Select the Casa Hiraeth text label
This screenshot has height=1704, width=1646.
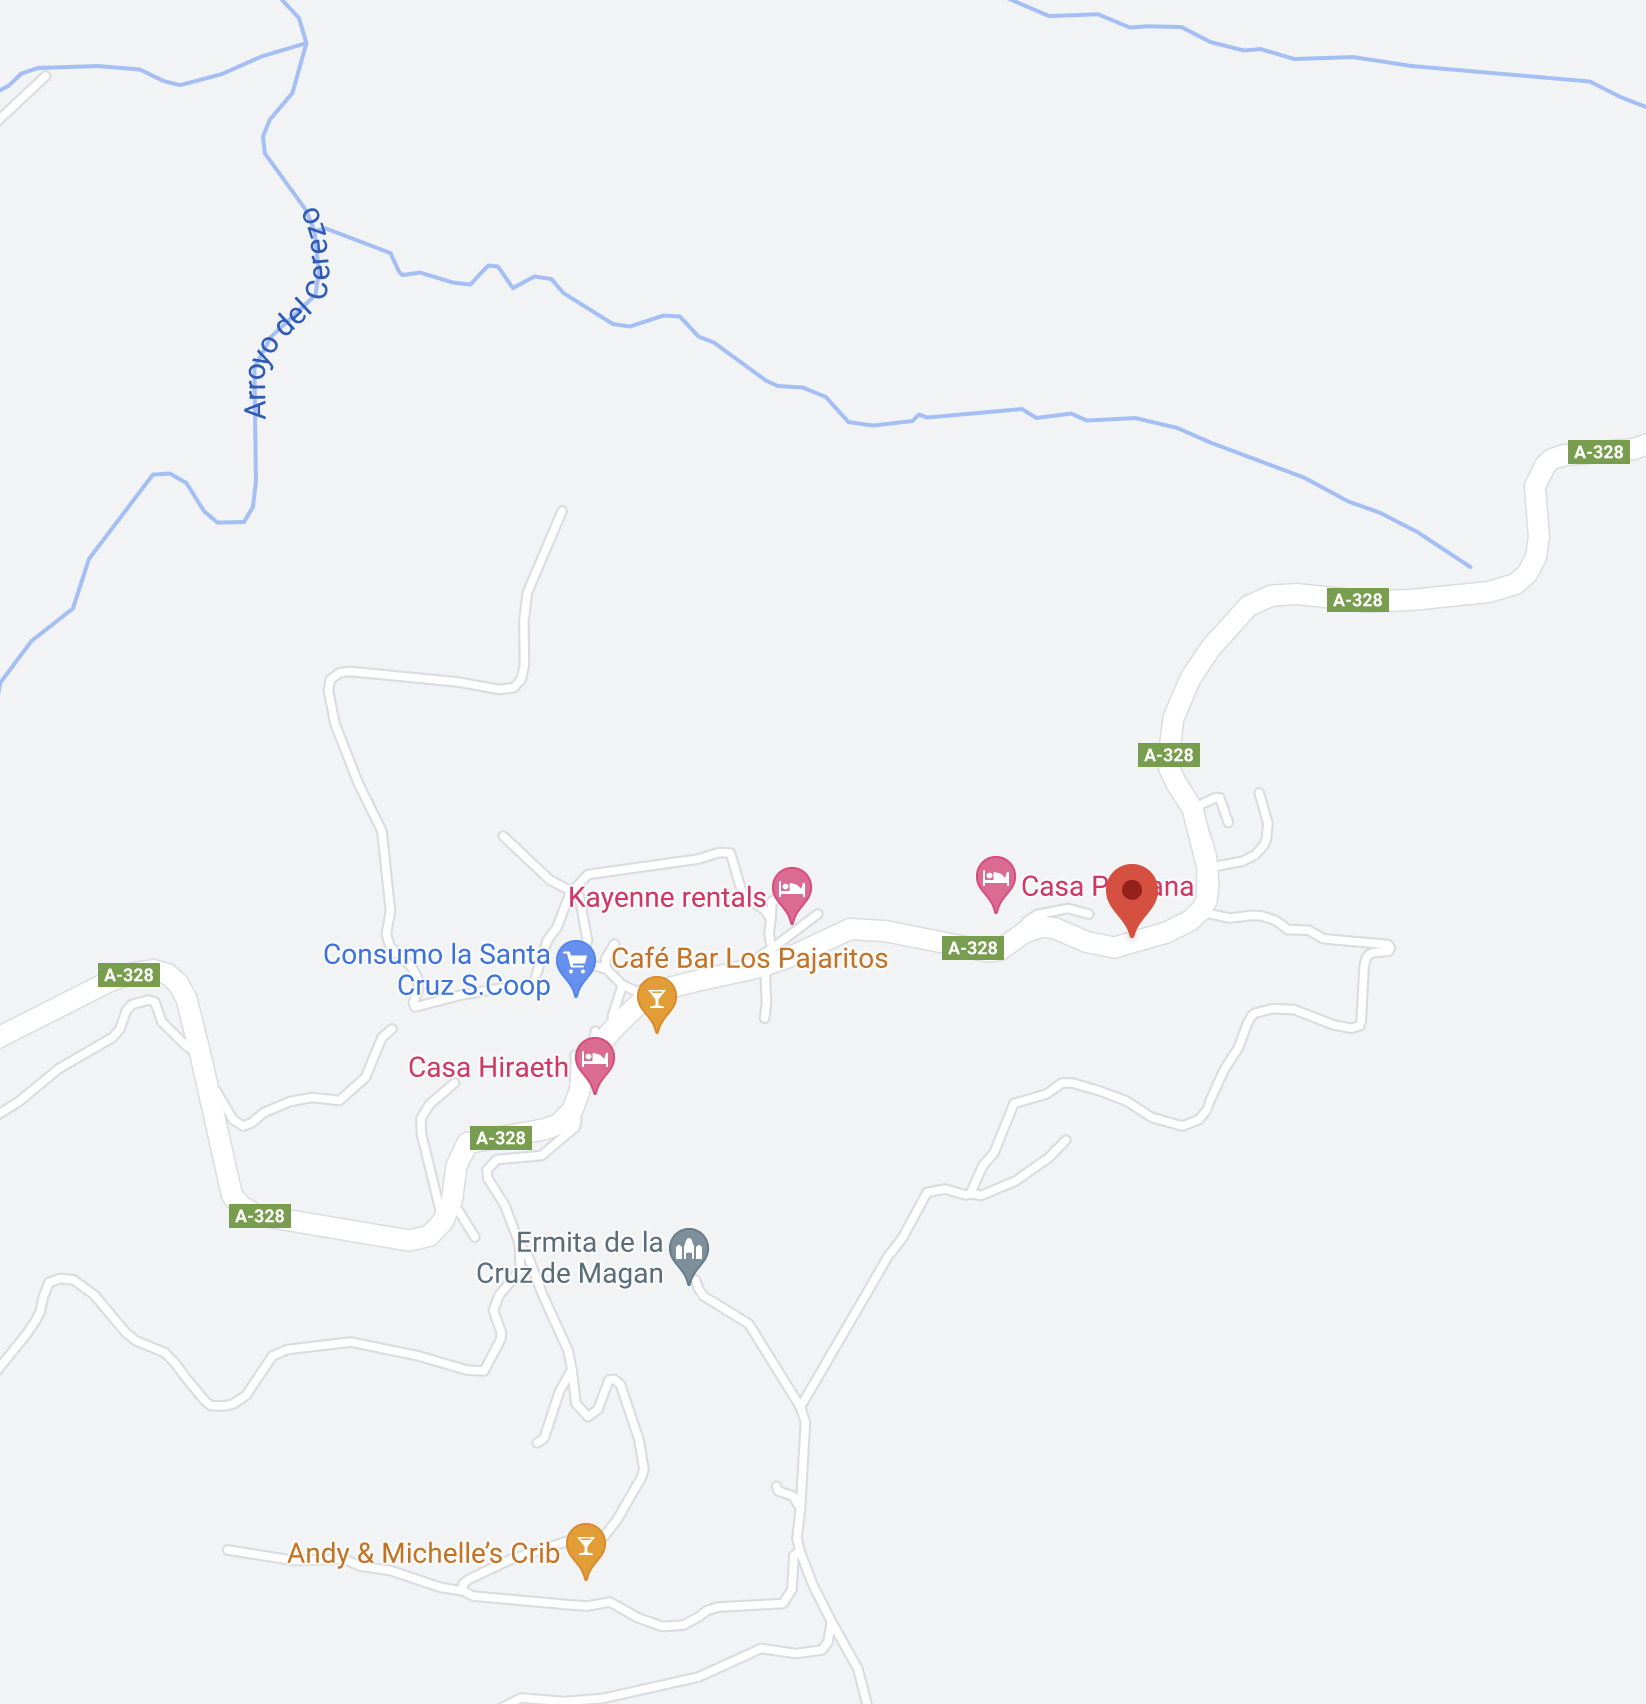pos(488,1067)
